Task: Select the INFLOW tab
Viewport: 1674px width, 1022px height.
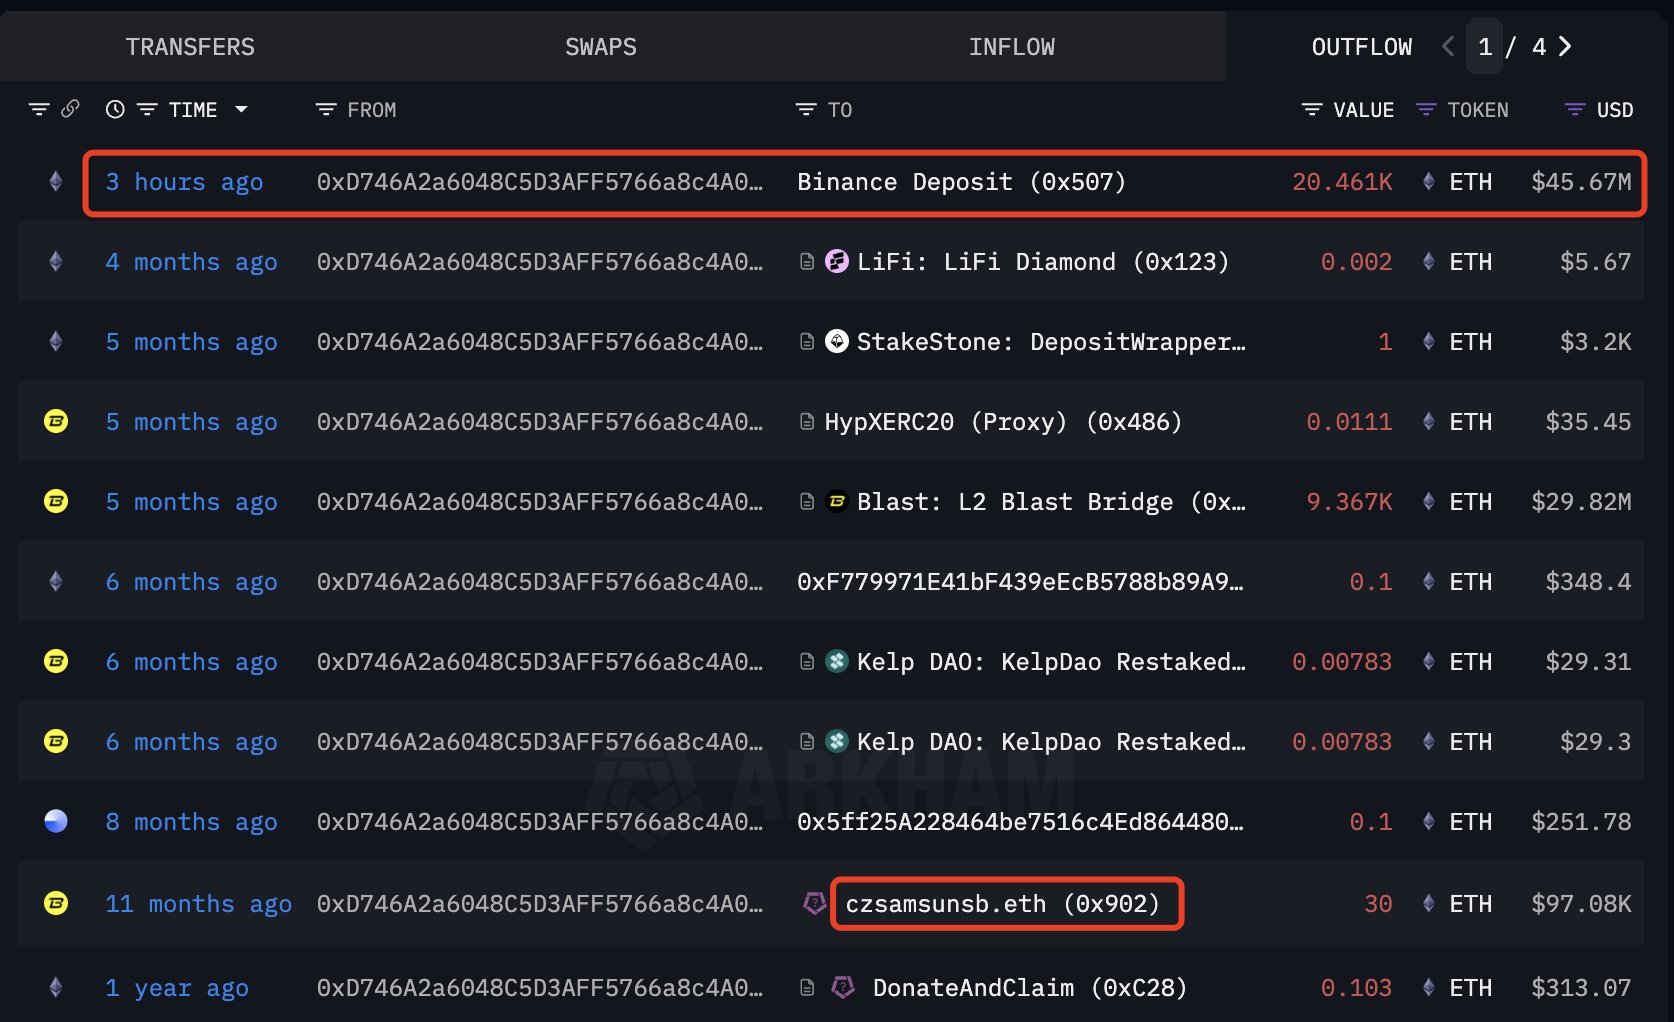Action: (1011, 47)
